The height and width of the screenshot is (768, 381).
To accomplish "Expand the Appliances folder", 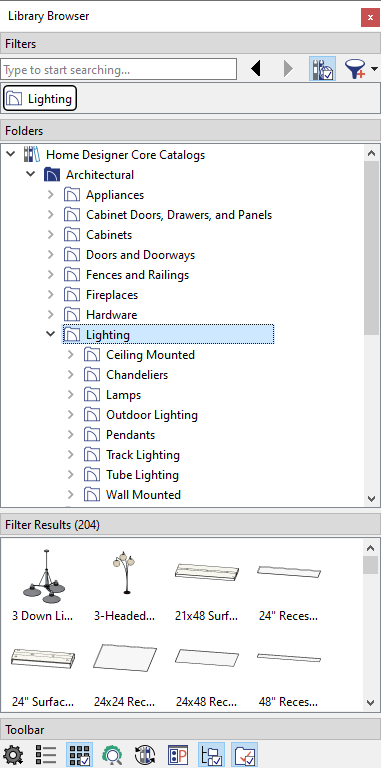I will tap(50, 195).
